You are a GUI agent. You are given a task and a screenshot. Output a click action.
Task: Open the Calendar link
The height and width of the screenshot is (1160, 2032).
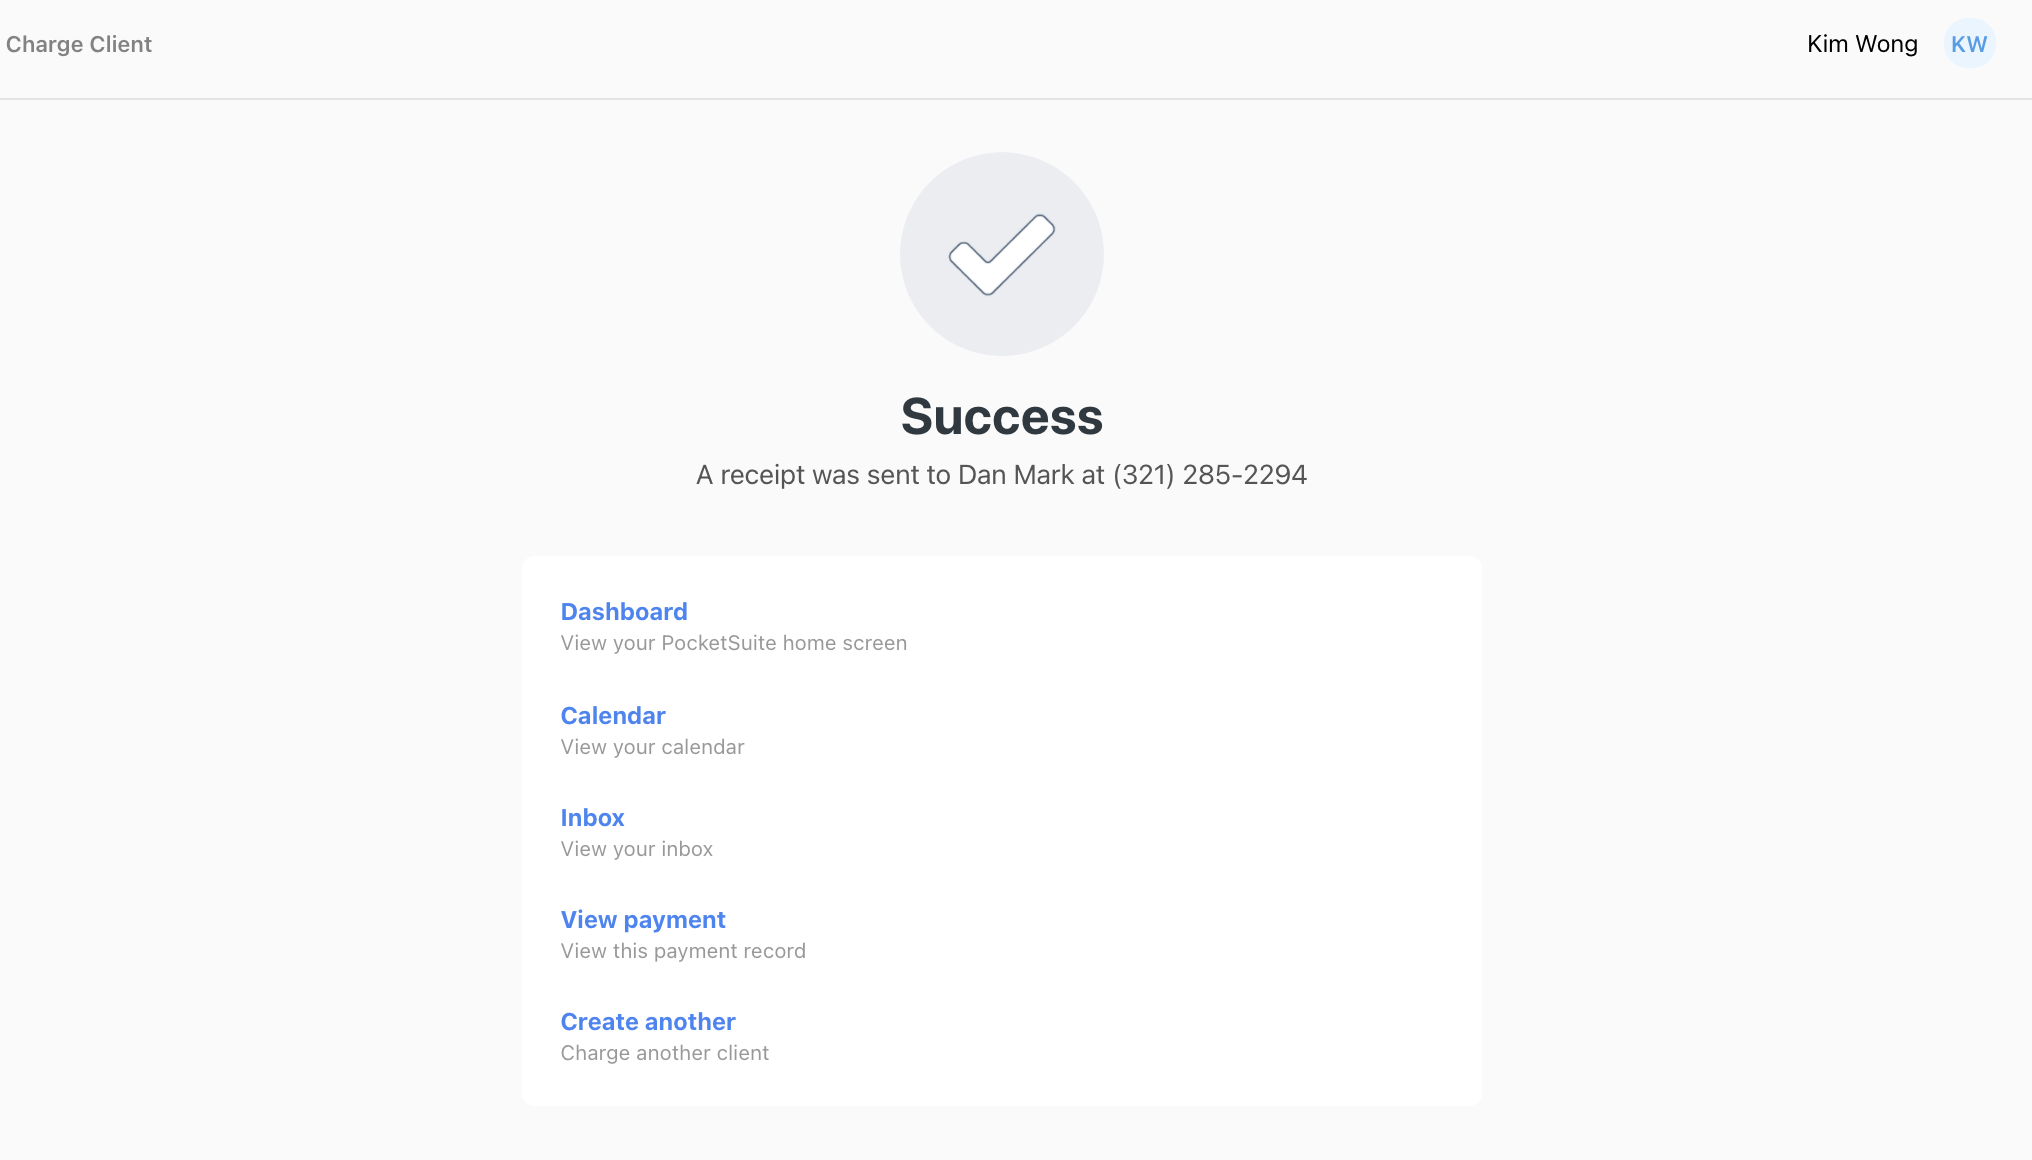pyautogui.click(x=613, y=716)
